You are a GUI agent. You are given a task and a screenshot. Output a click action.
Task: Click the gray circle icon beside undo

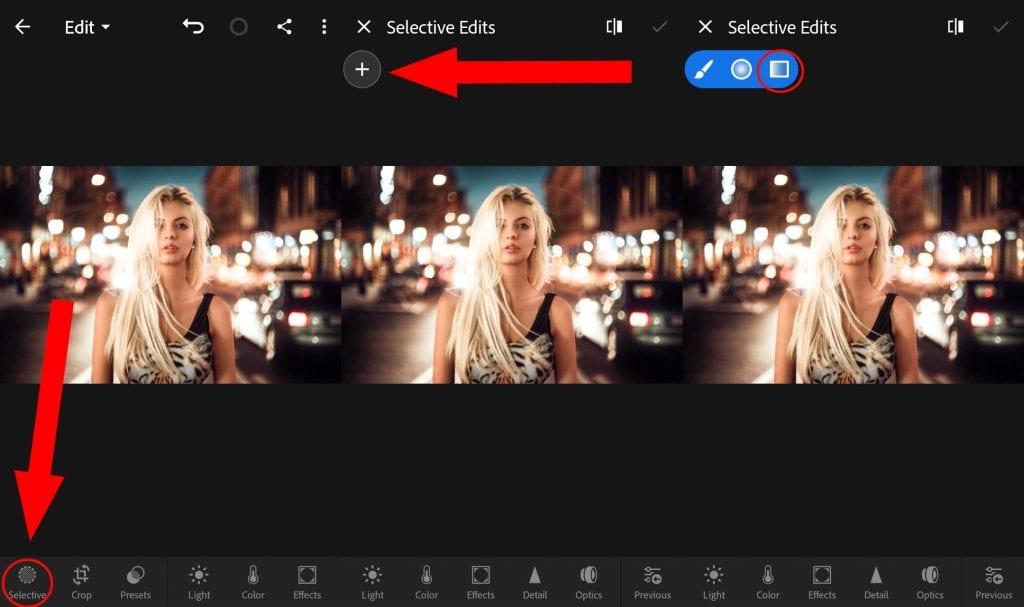coord(239,27)
